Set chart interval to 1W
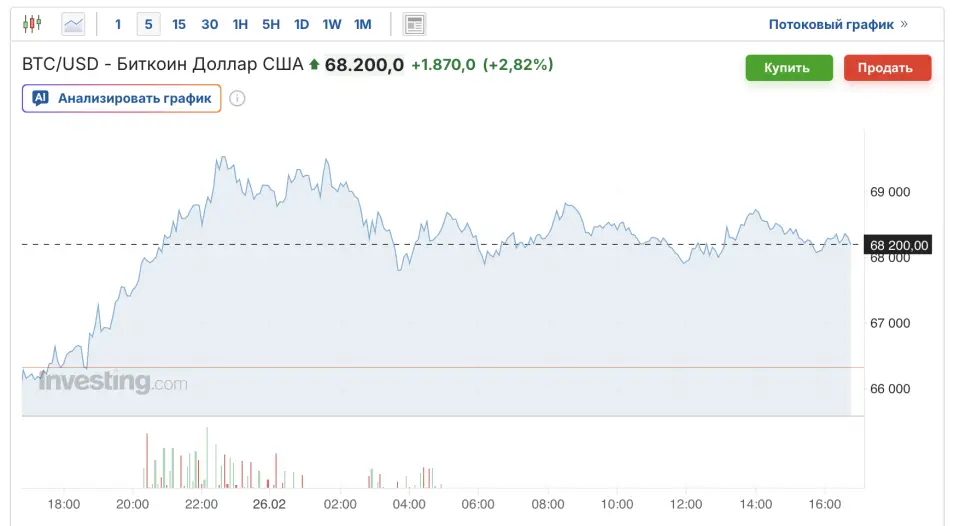The height and width of the screenshot is (526, 960). (332, 24)
